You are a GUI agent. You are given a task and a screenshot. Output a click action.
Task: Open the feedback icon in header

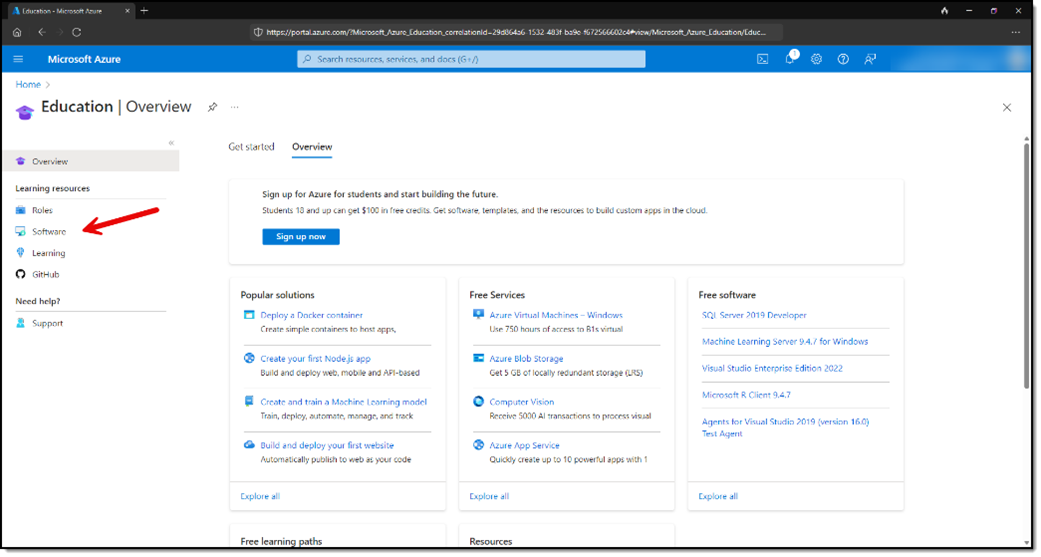[870, 59]
